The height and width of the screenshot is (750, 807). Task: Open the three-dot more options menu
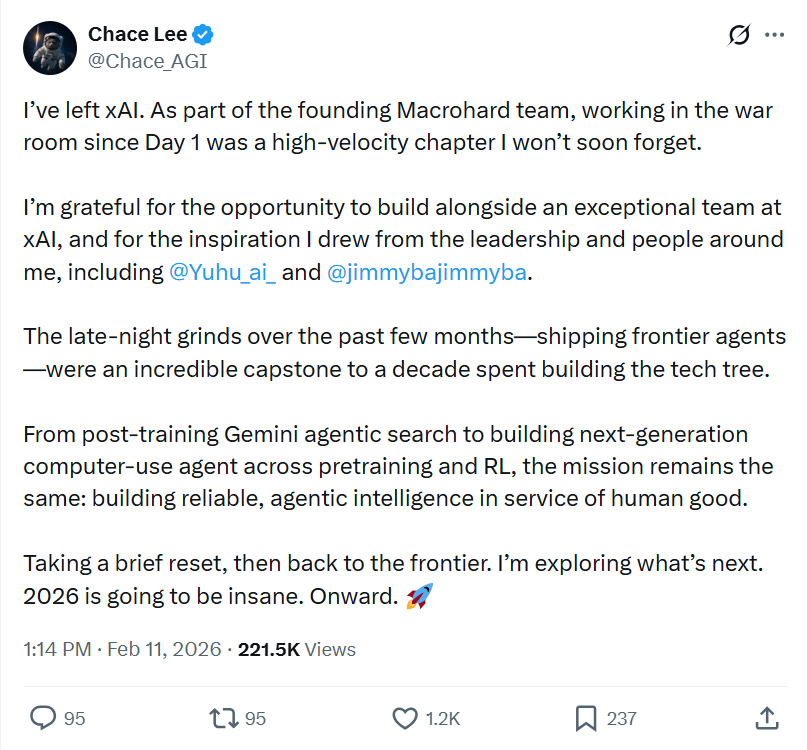pos(774,35)
